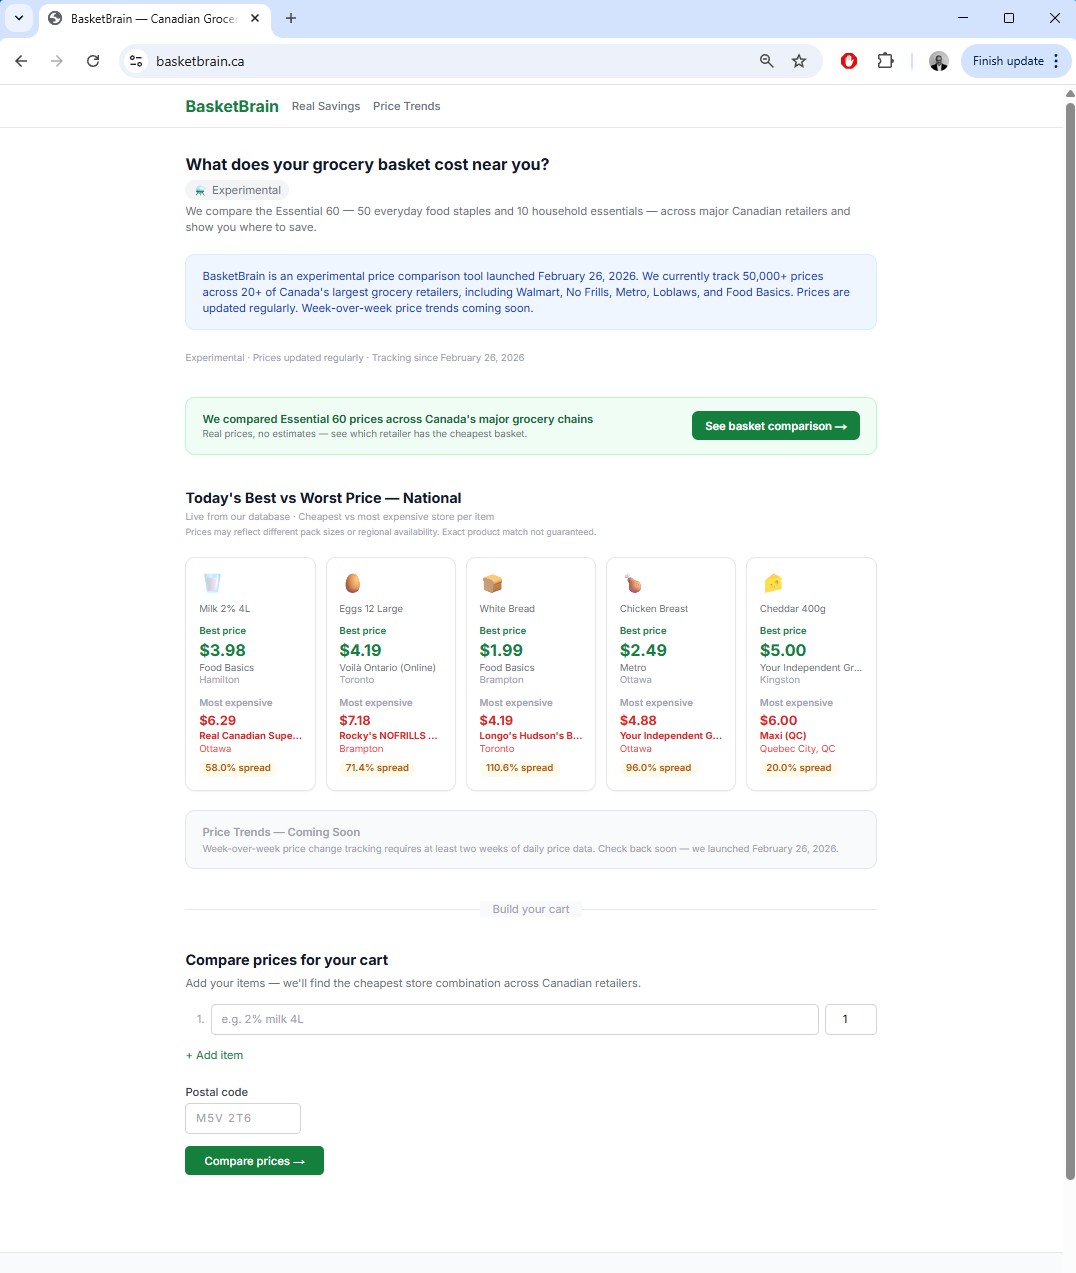Click the bread icon on the White Bread card
This screenshot has height=1273, width=1076.
491,583
